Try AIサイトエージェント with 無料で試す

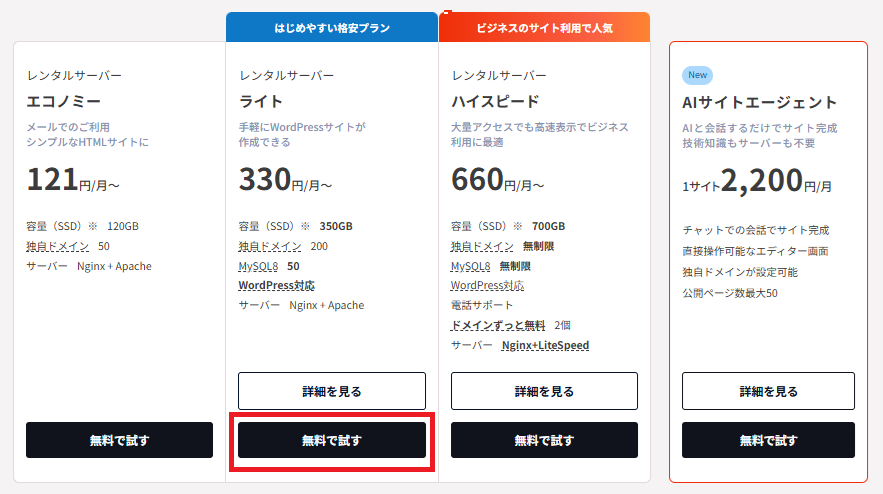click(x=768, y=440)
